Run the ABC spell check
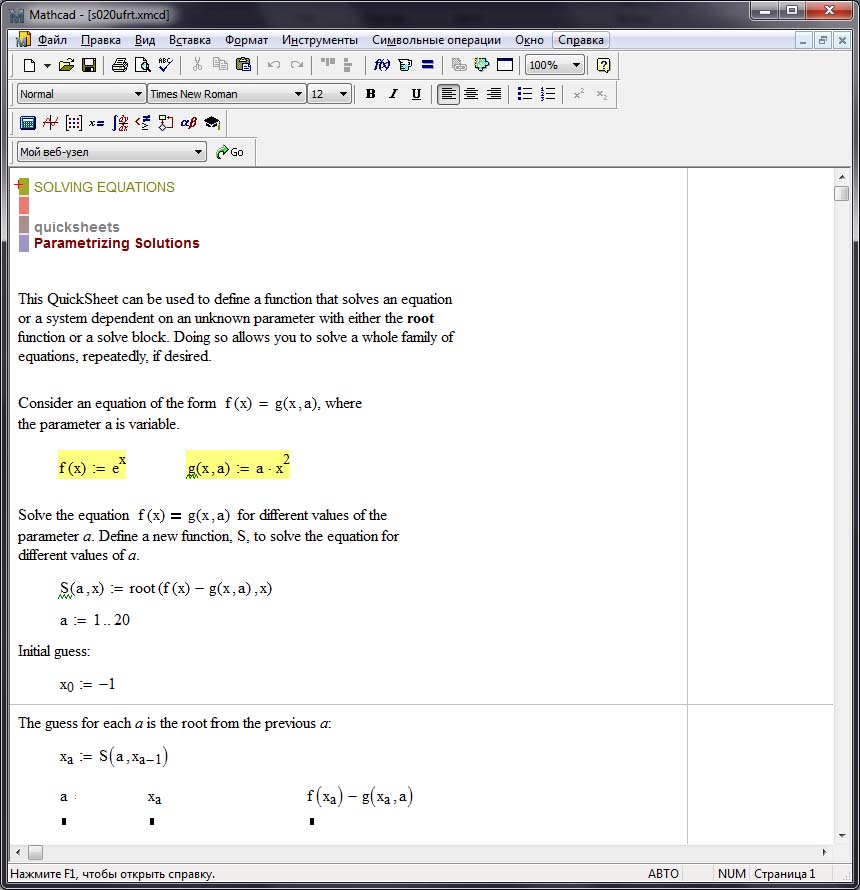860x890 pixels. point(165,65)
